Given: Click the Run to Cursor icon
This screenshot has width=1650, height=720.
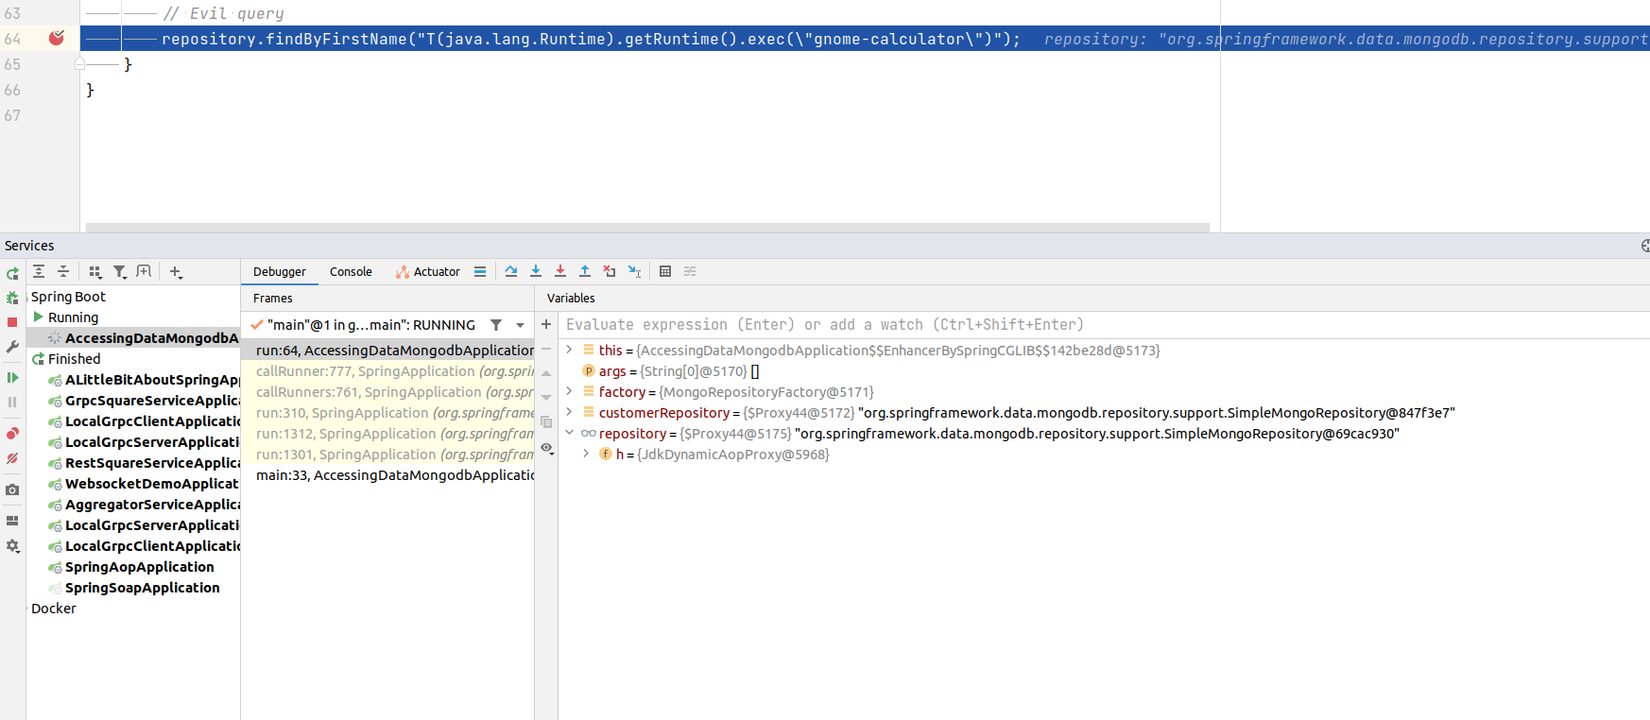Looking at the screenshot, I should click(634, 272).
